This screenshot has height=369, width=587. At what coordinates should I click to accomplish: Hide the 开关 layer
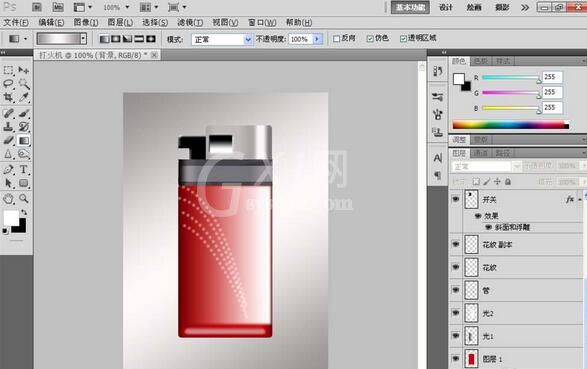pyautogui.click(x=456, y=199)
